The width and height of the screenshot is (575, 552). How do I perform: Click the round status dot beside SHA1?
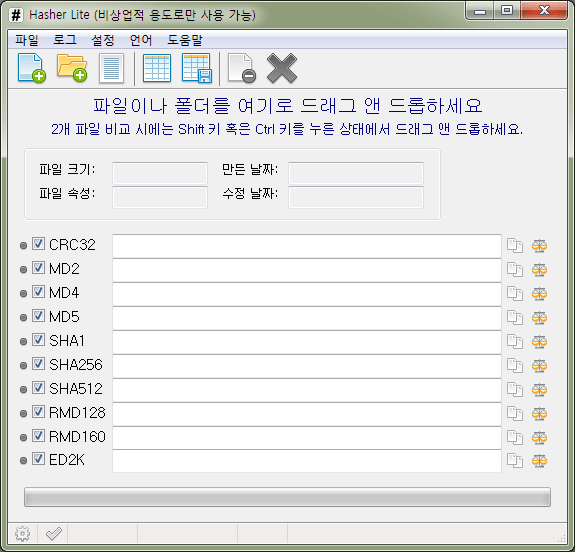23,341
